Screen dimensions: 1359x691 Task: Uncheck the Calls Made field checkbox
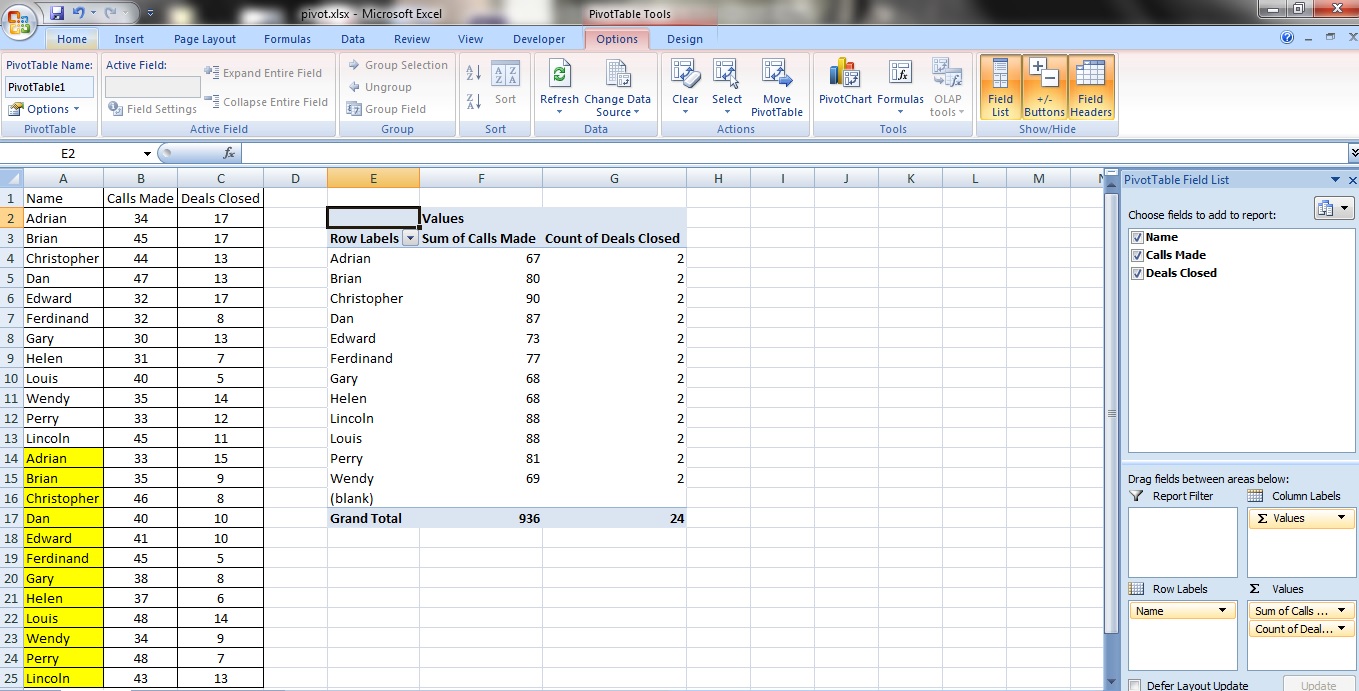tap(1137, 255)
